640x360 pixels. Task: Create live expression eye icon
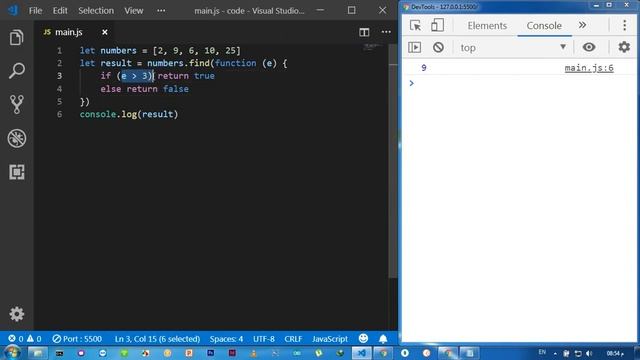pos(589,47)
